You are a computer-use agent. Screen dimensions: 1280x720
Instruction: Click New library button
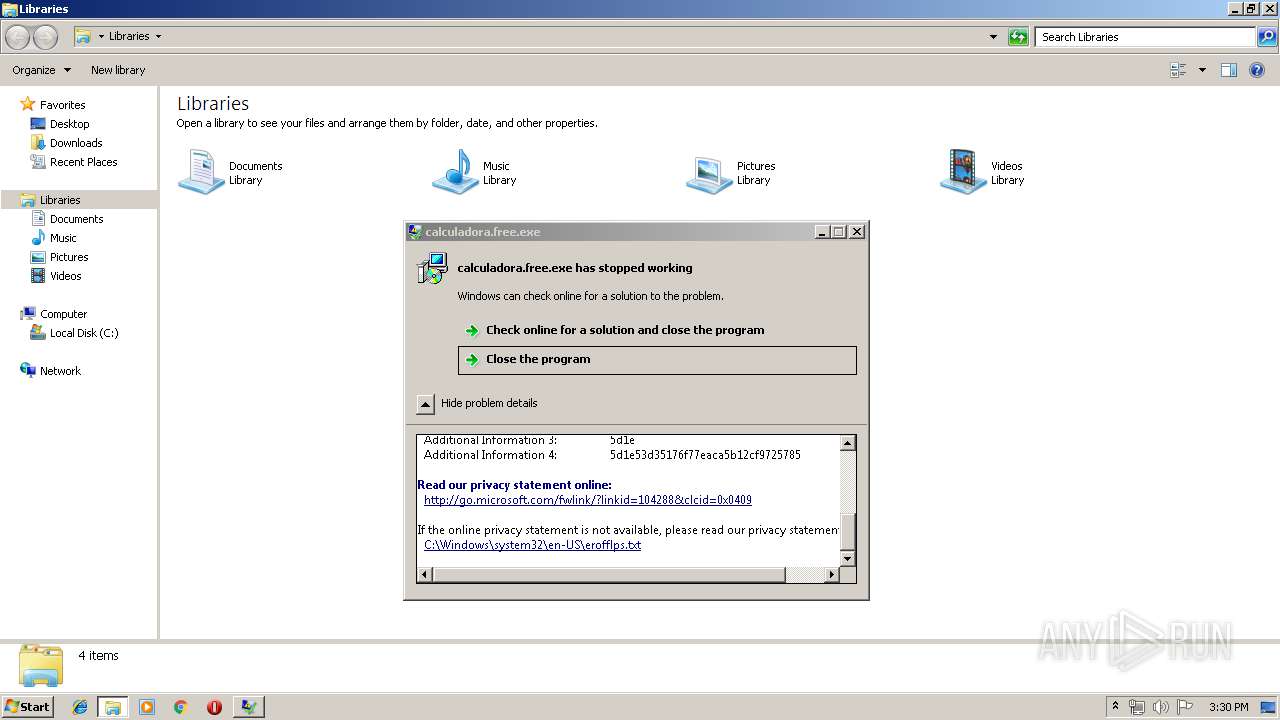tap(118, 70)
